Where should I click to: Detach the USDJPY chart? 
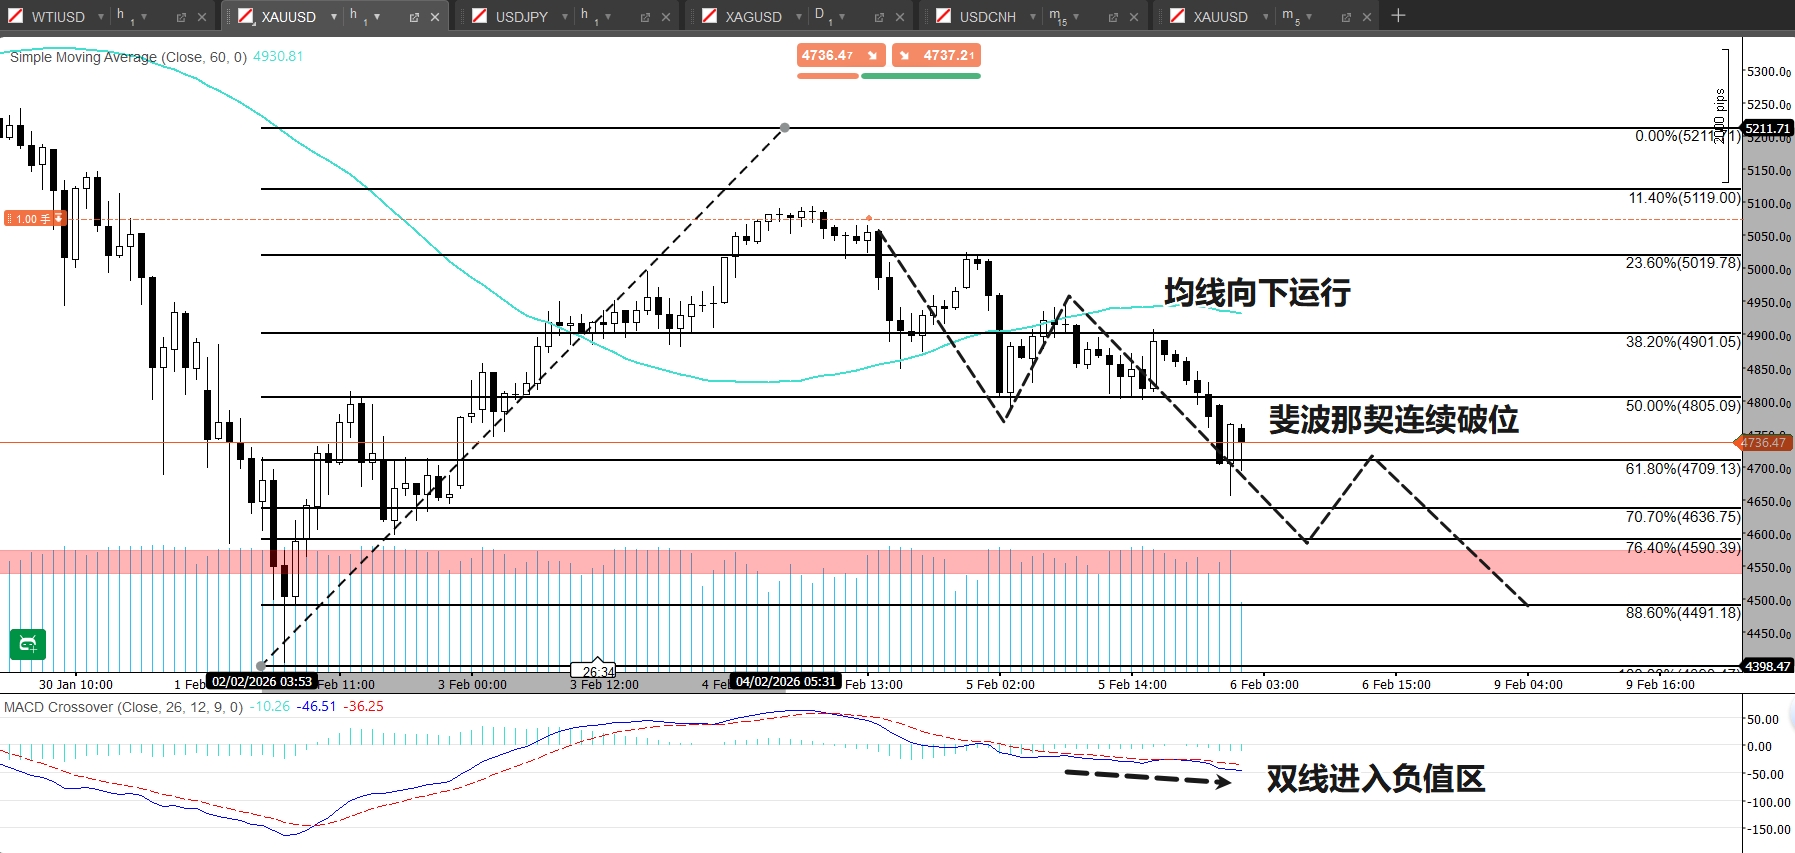(645, 17)
